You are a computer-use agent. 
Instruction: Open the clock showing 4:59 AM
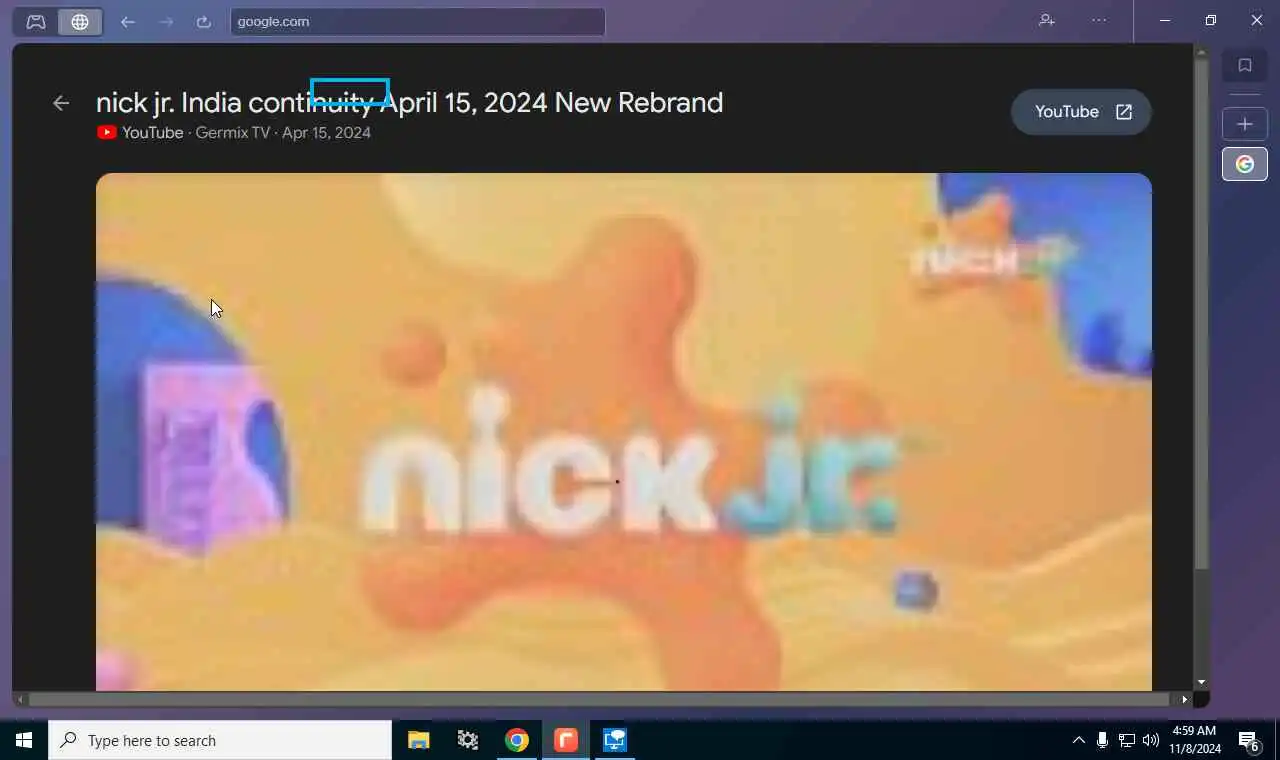coord(1195,740)
